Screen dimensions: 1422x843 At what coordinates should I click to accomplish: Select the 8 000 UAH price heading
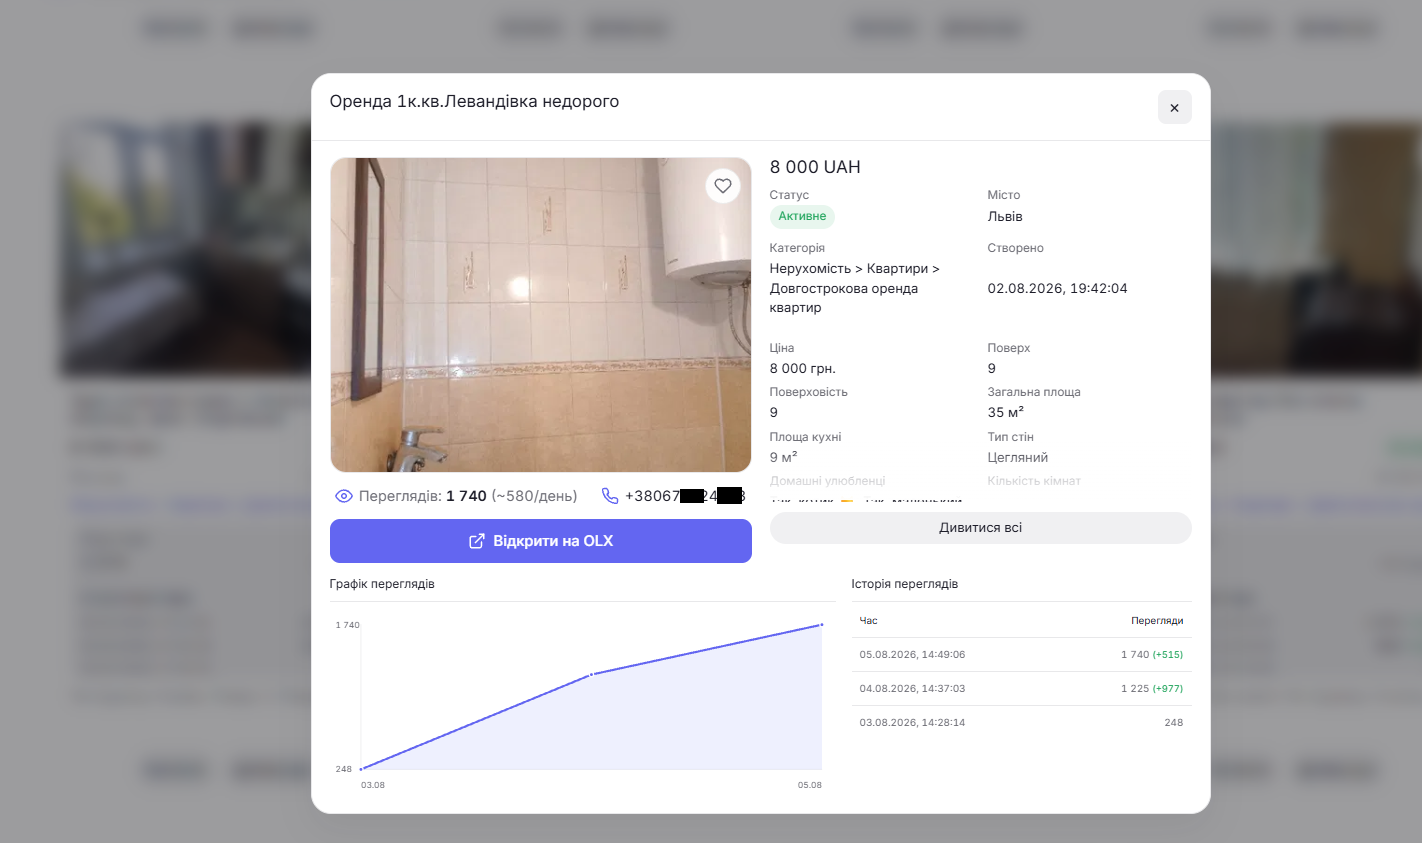pyautogui.click(x=815, y=167)
